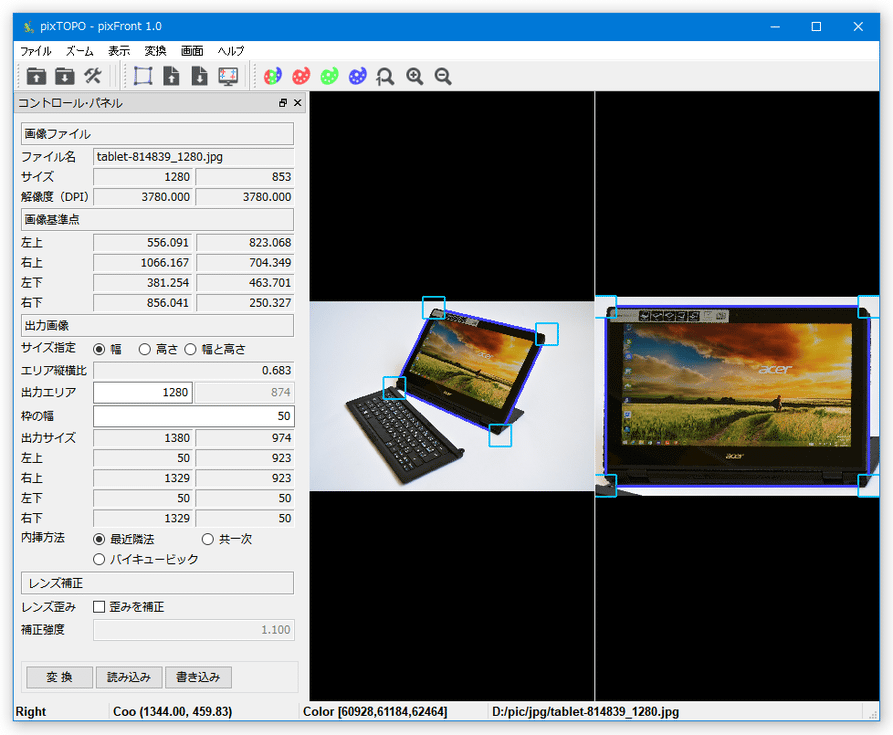Click the folder with up arrow icon
This screenshot has width=893, height=735.
click(36, 76)
